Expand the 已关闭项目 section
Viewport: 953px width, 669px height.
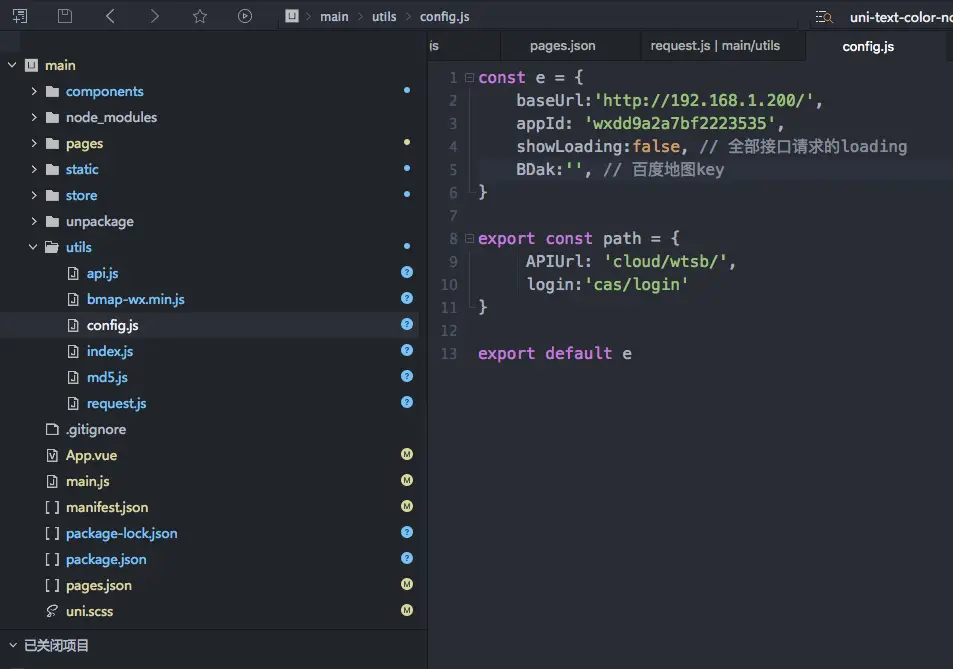click(x=12, y=645)
